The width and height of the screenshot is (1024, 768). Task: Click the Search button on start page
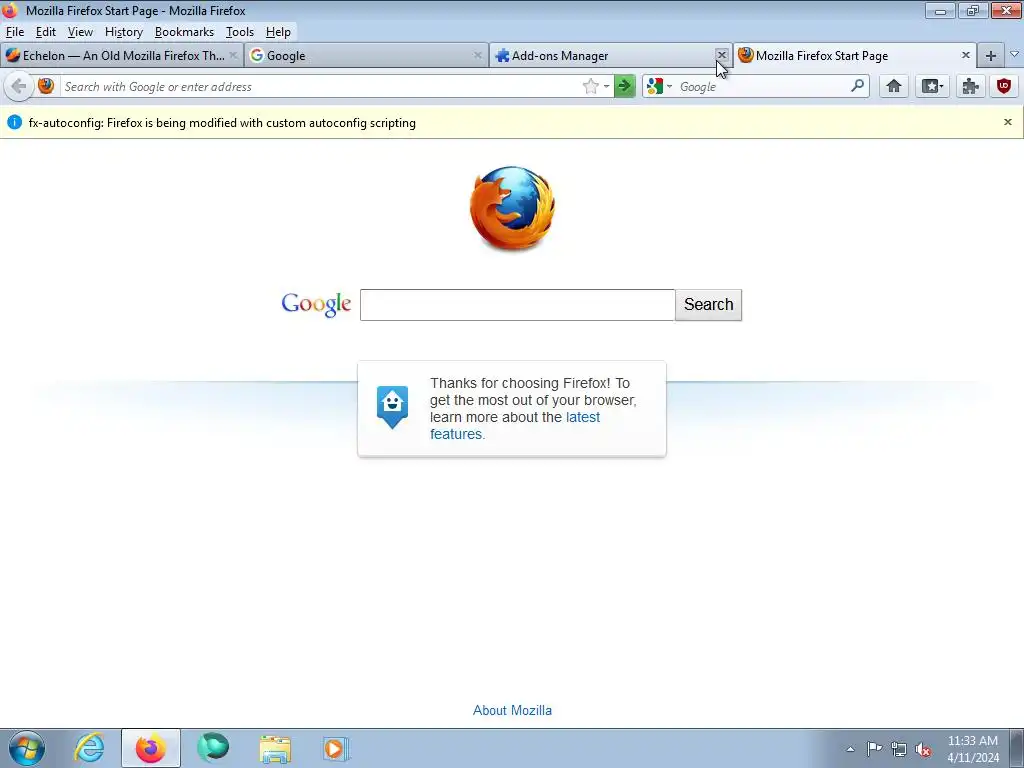pos(709,305)
